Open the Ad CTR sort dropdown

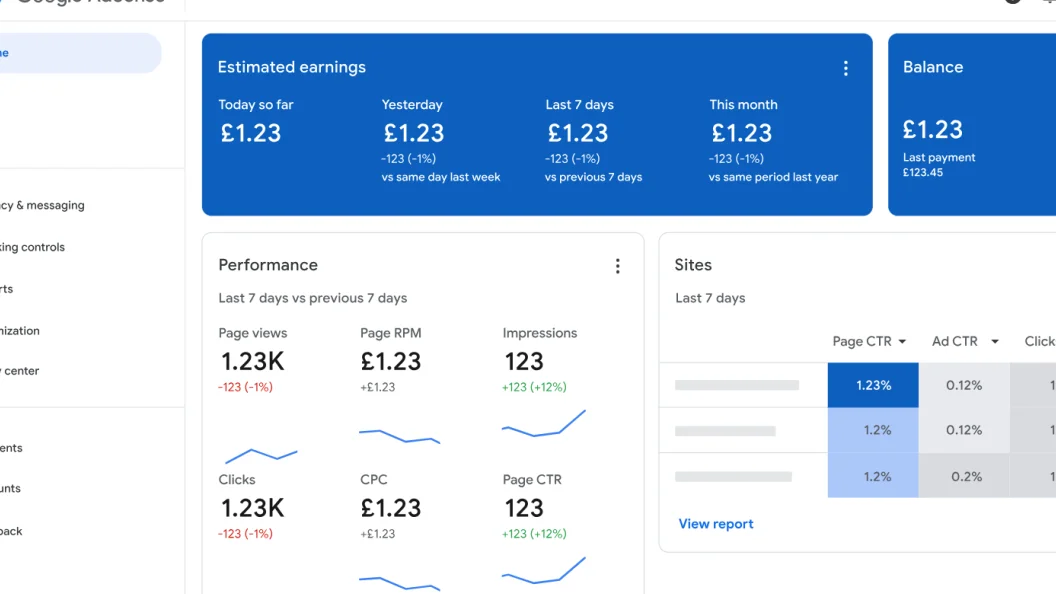point(963,340)
